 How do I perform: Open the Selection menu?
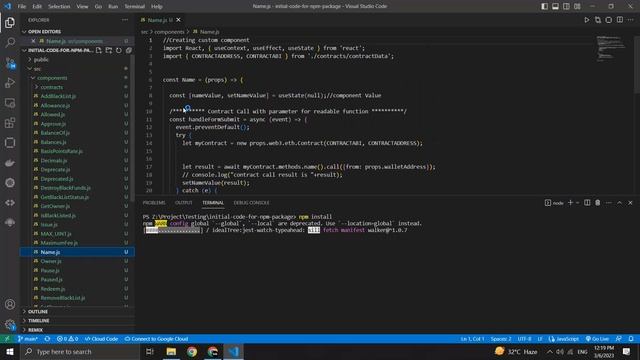(59, 6)
